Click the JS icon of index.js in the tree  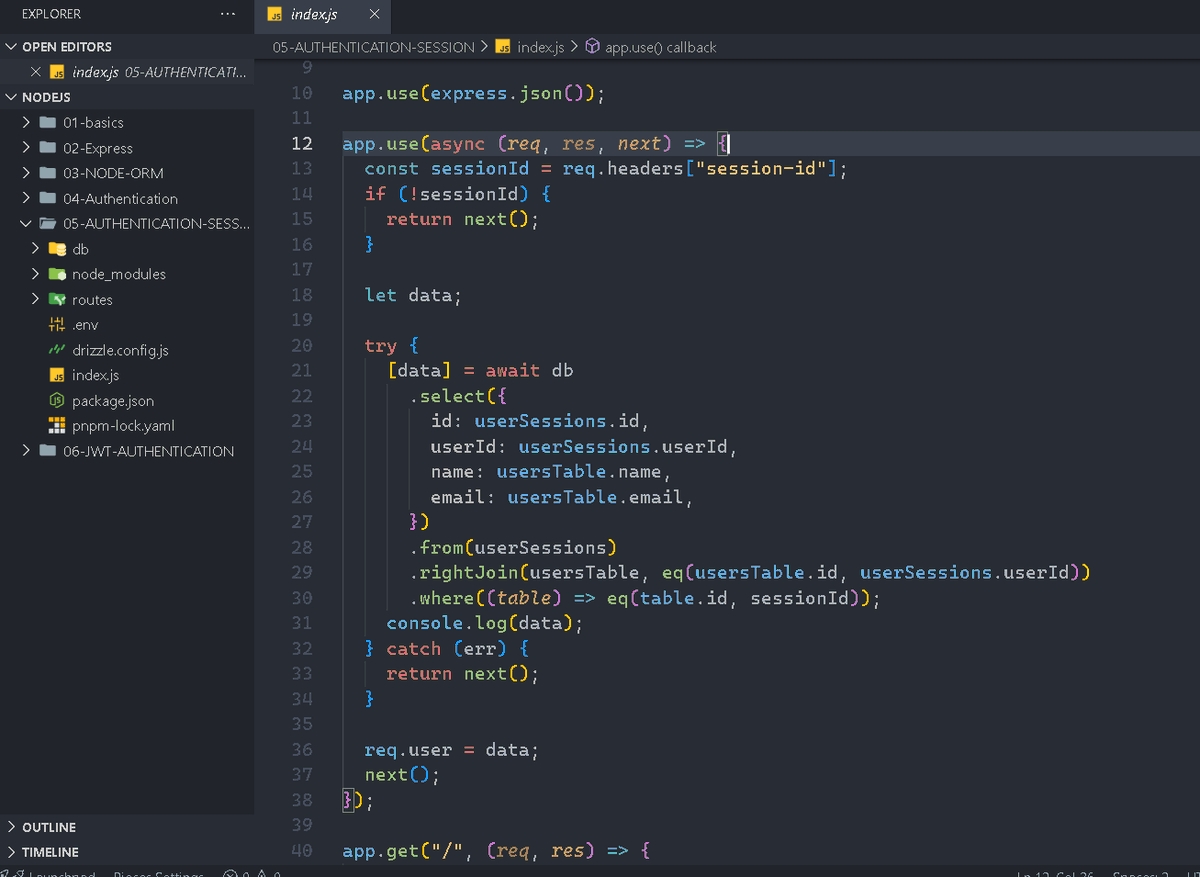[57, 375]
